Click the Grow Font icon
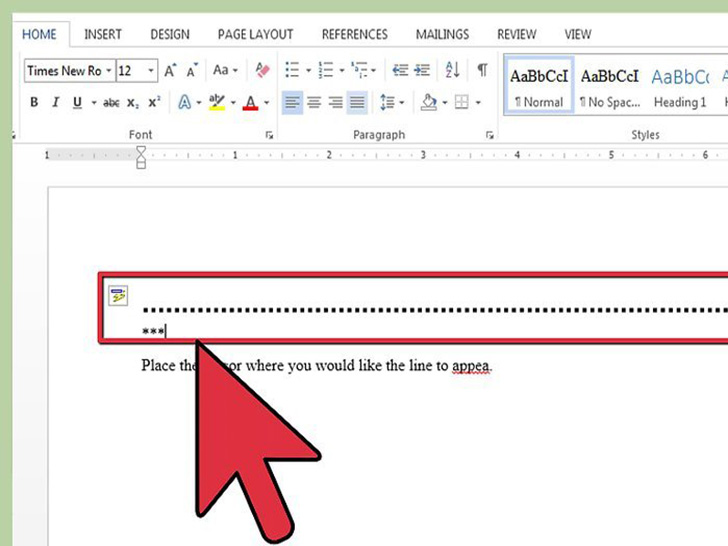The image size is (728, 546). point(170,71)
